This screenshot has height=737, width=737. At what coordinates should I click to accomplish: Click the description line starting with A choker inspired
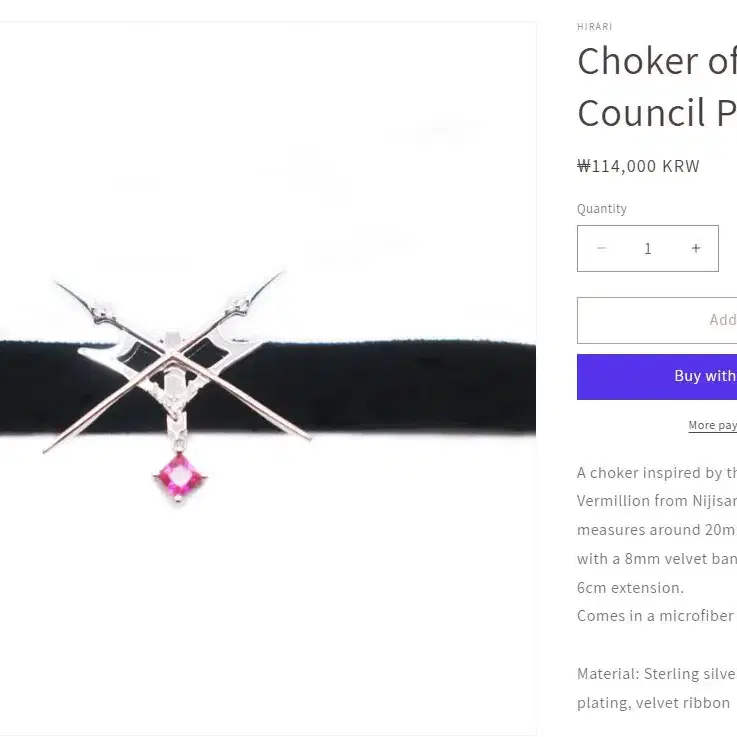[x=657, y=473]
